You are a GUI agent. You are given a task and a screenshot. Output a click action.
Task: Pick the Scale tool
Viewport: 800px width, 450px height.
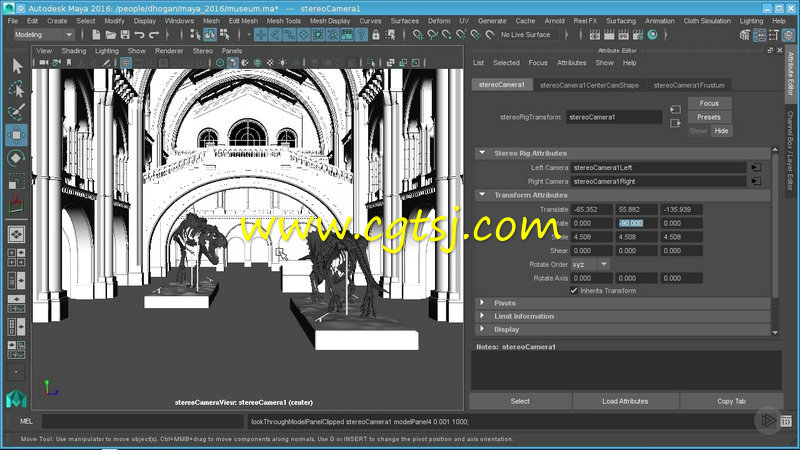[x=17, y=181]
